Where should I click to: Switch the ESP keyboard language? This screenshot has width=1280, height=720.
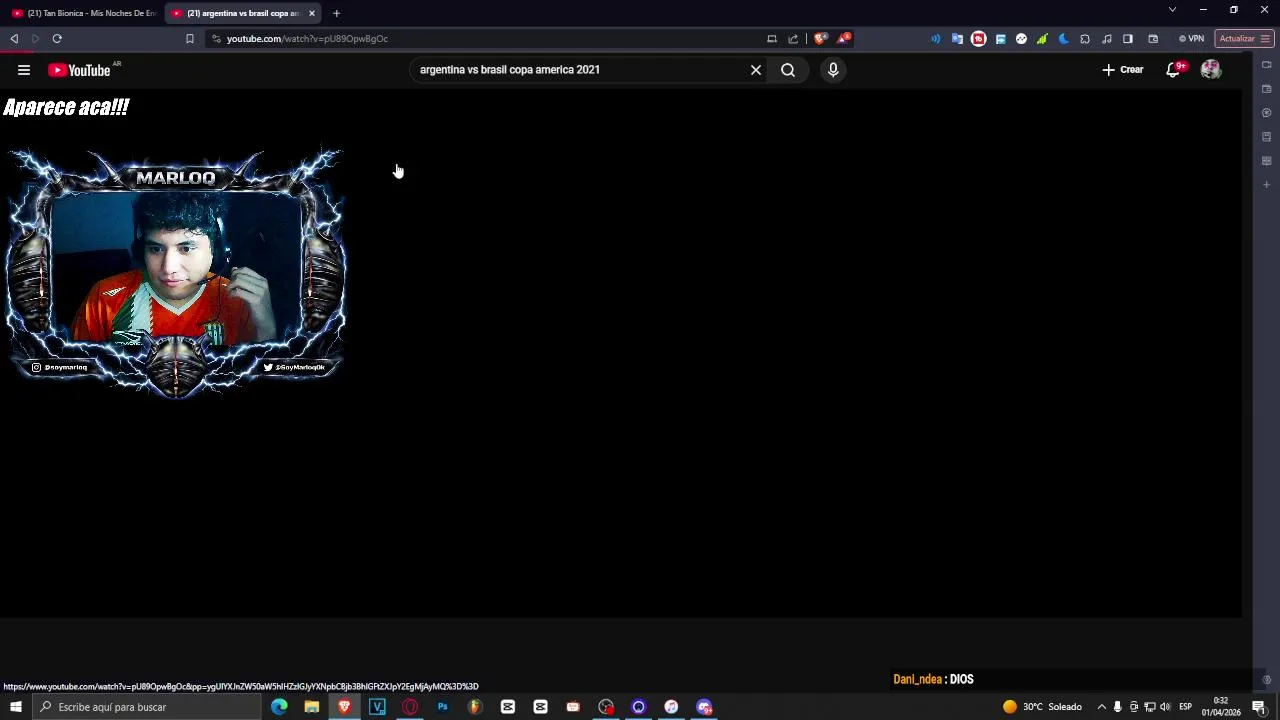click(x=1185, y=707)
